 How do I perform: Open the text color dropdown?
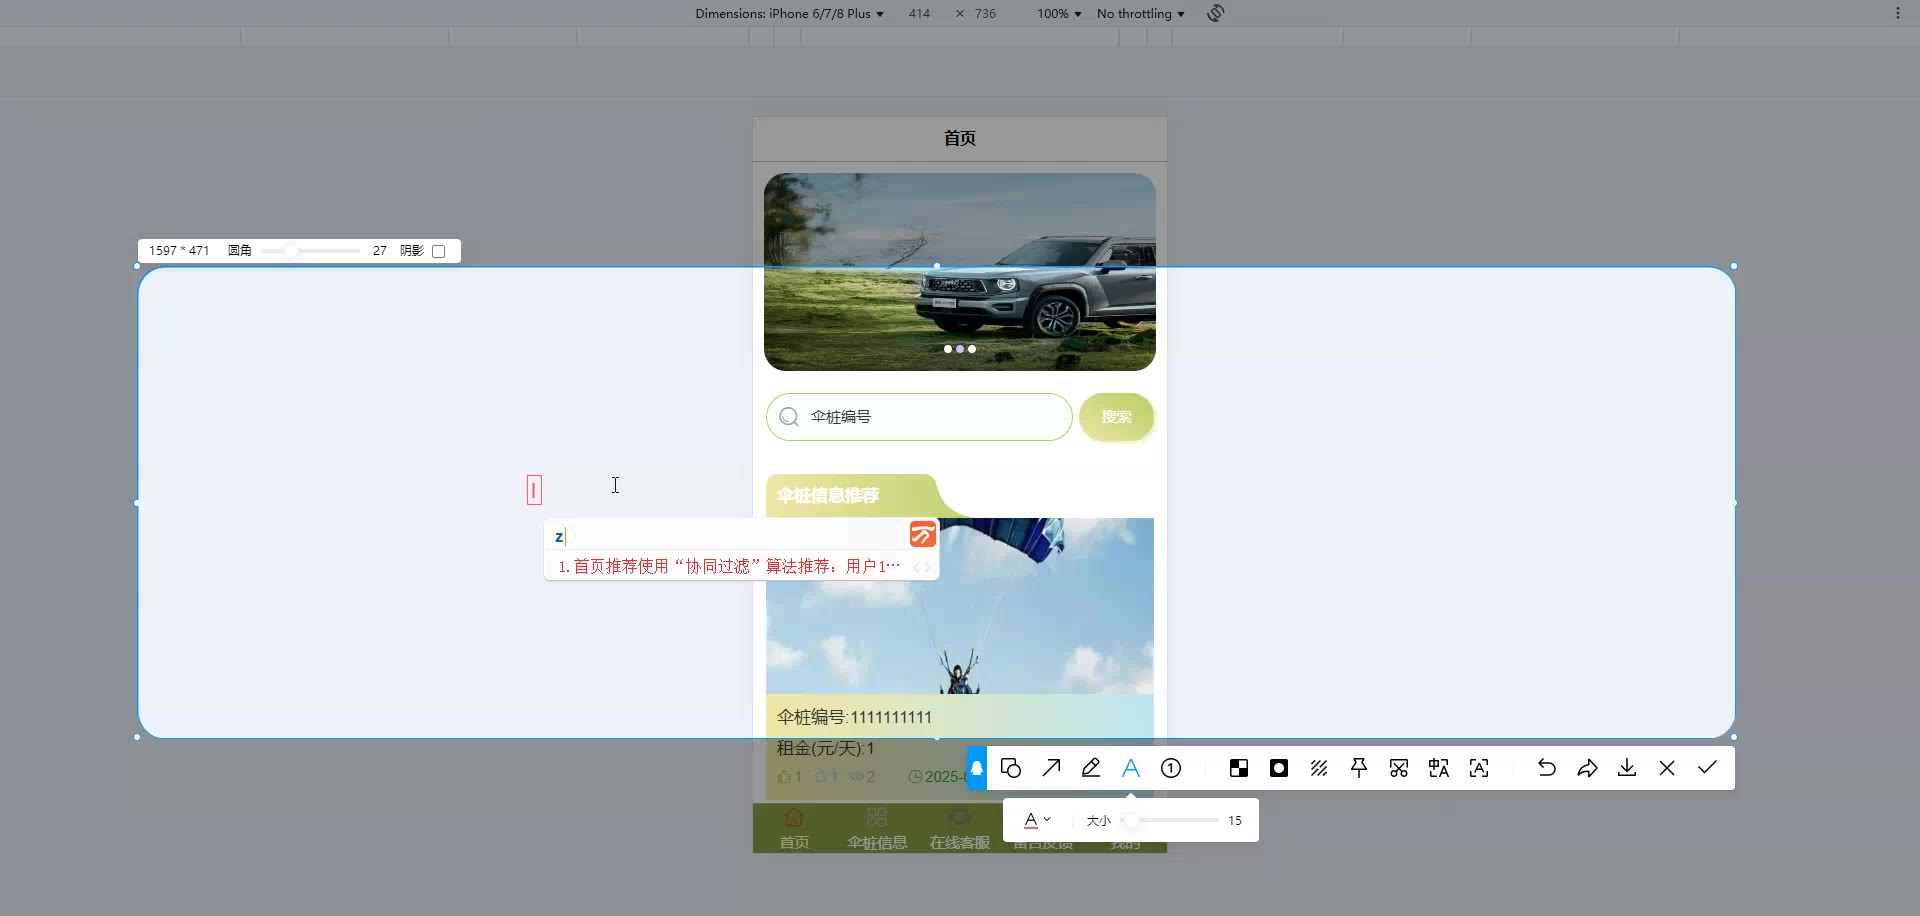[x=1037, y=820]
